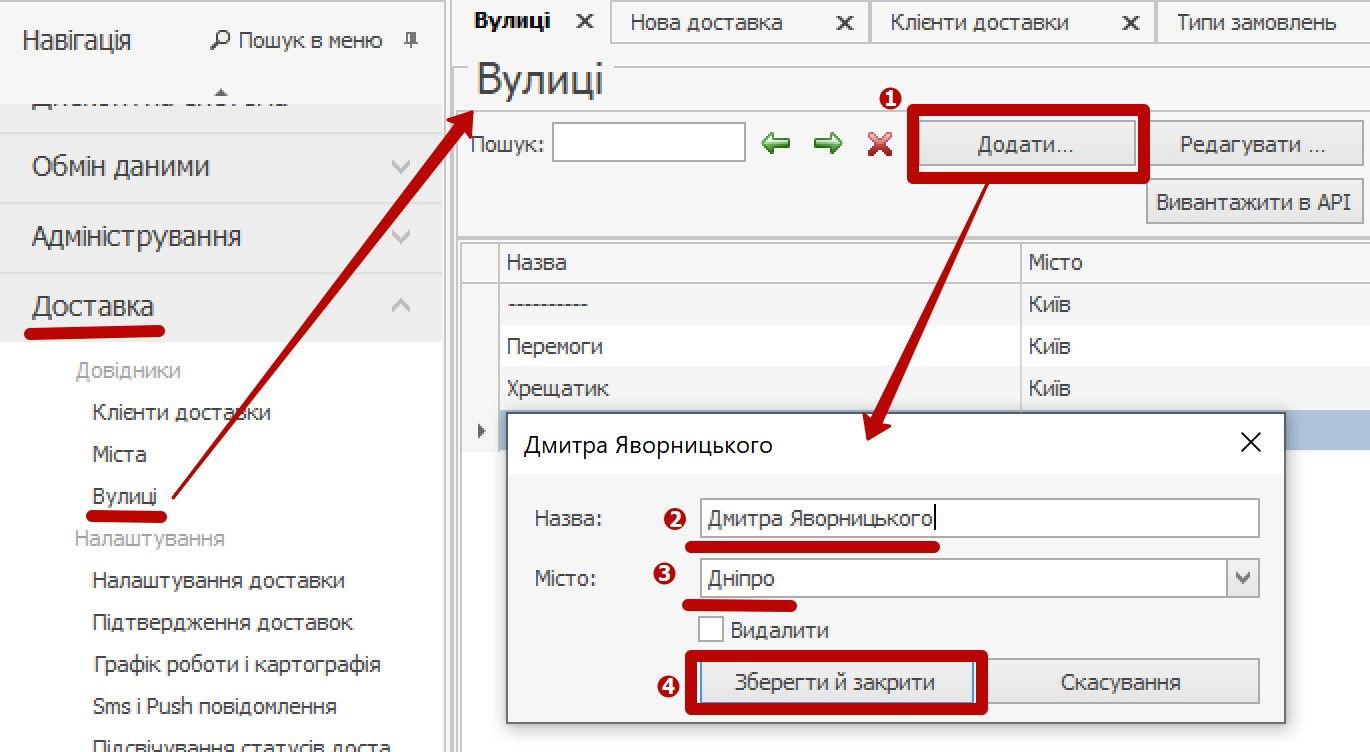This screenshot has width=1370, height=752.
Task: Click Зберегти й закрити button
Action: click(835, 682)
